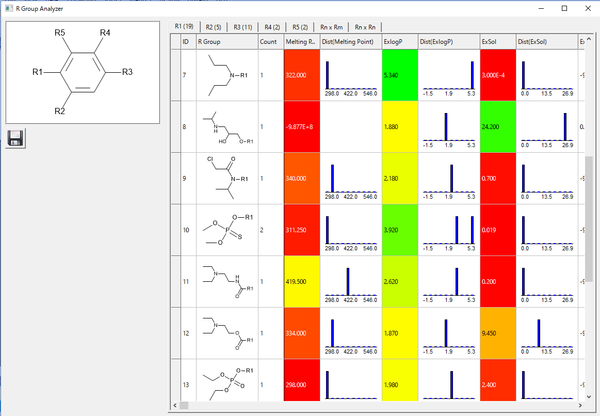Screen dimensions: 600x416
Task: Open the Rn x Rn tab
Action: tap(367, 25)
